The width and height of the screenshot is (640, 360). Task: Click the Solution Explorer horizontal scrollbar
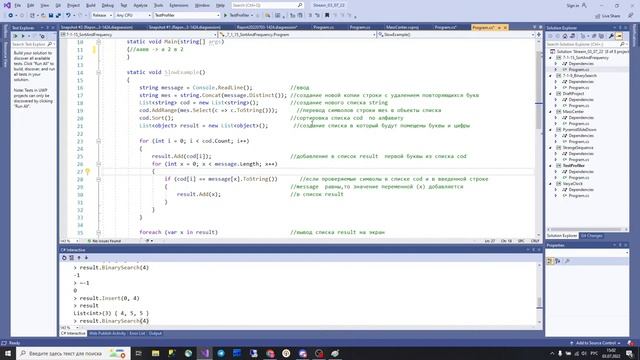click(x=586, y=229)
